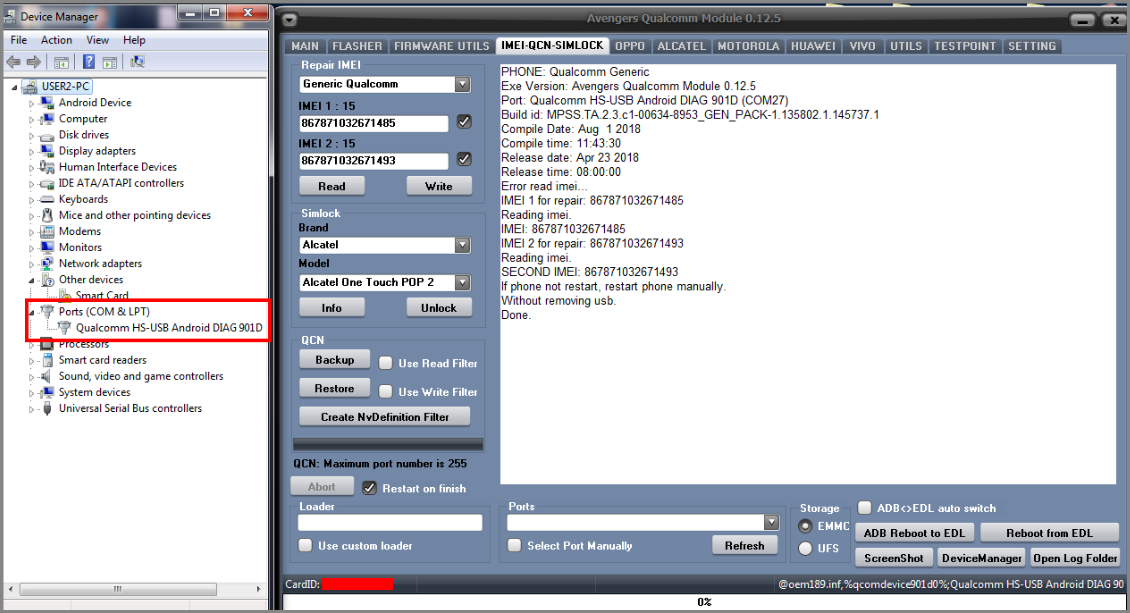Click the Qualcomm HS-USB Android DIAG device icon
This screenshot has width=1130, height=613.
tap(64, 328)
